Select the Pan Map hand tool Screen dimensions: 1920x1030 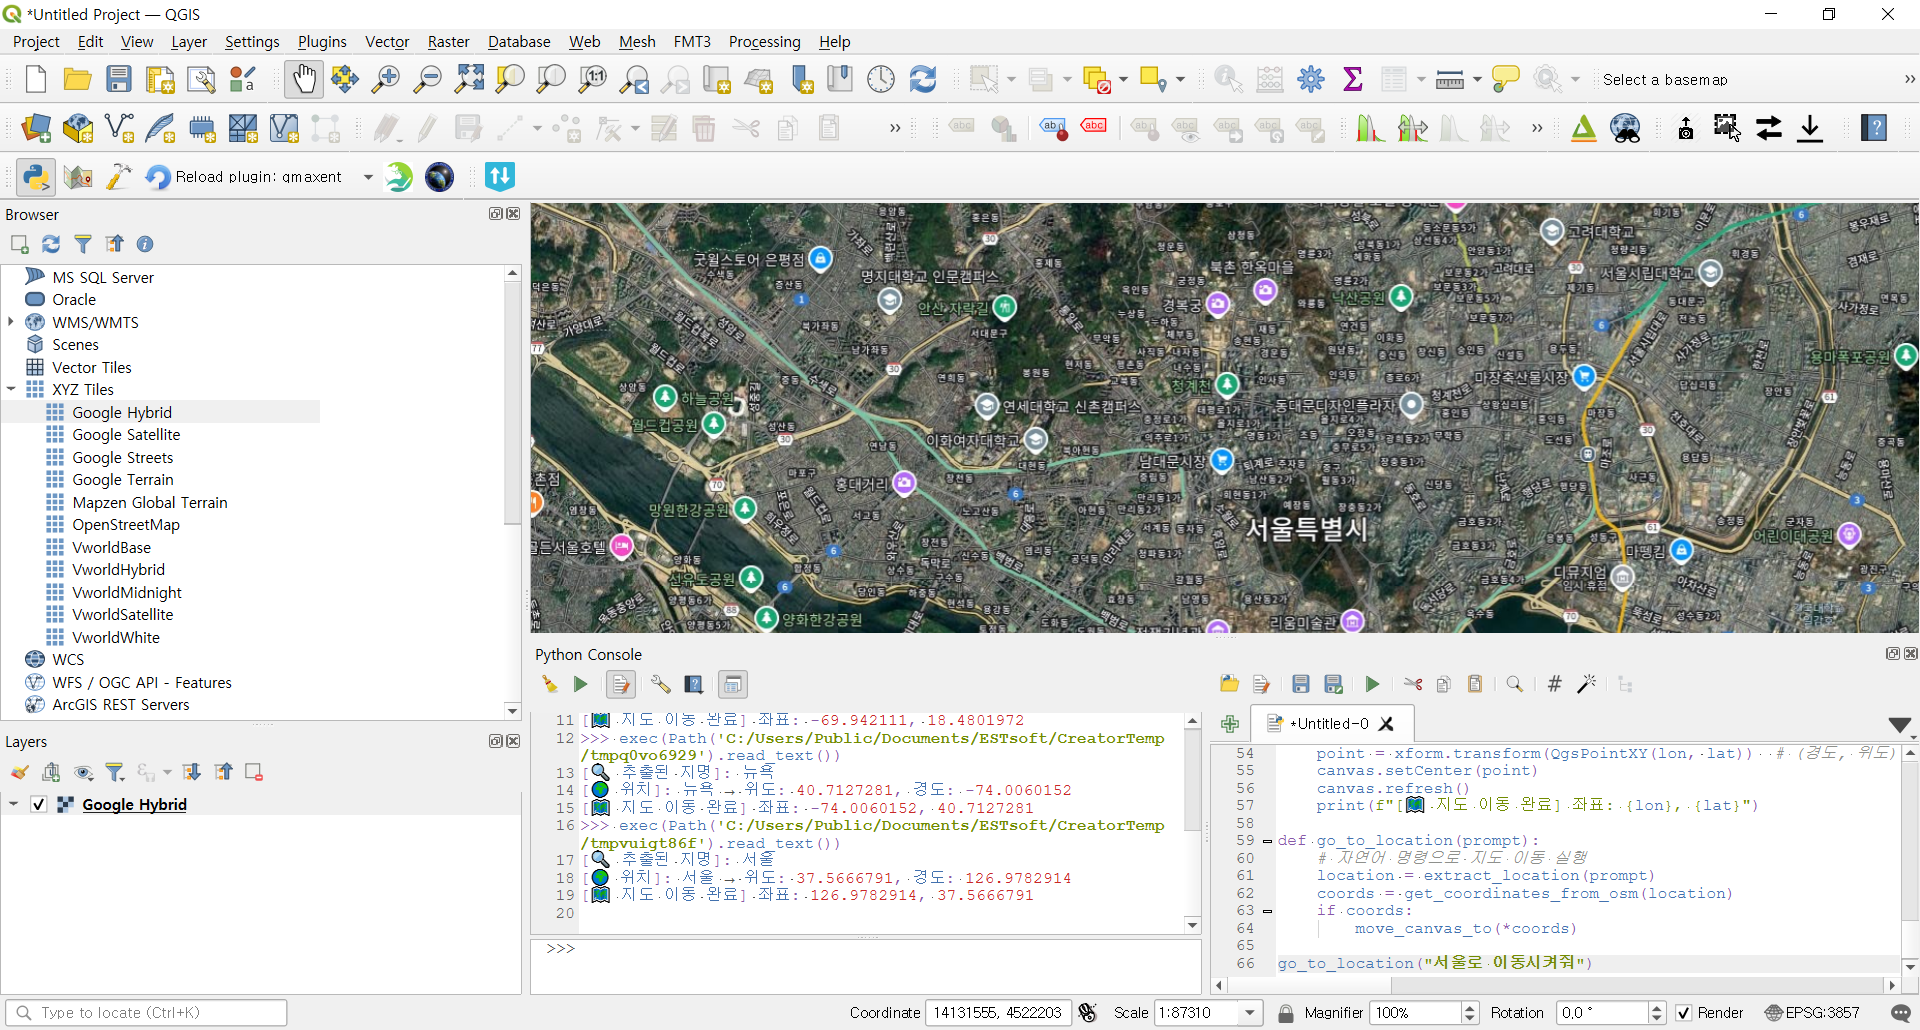(303, 79)
